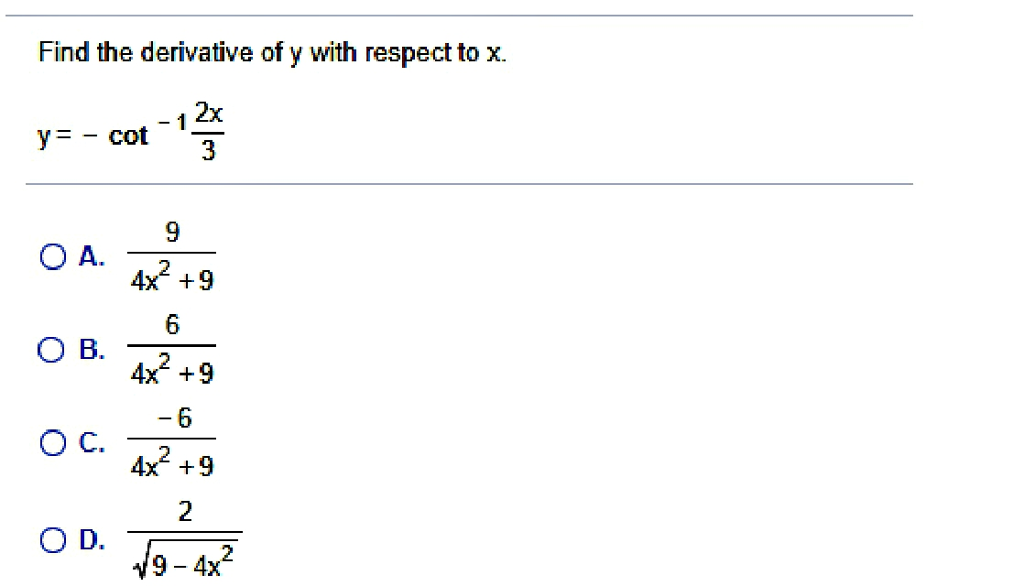Click the fraction 2x over 3

click(209, 130)
